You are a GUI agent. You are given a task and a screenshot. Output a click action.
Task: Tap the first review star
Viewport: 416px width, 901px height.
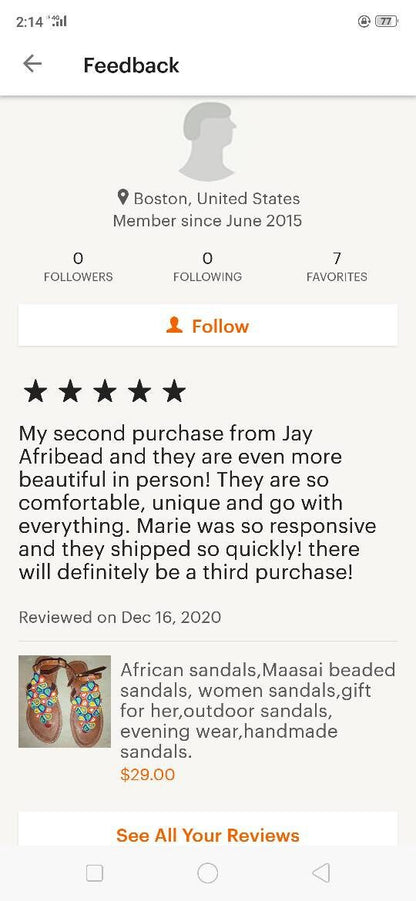pos(36,391)
